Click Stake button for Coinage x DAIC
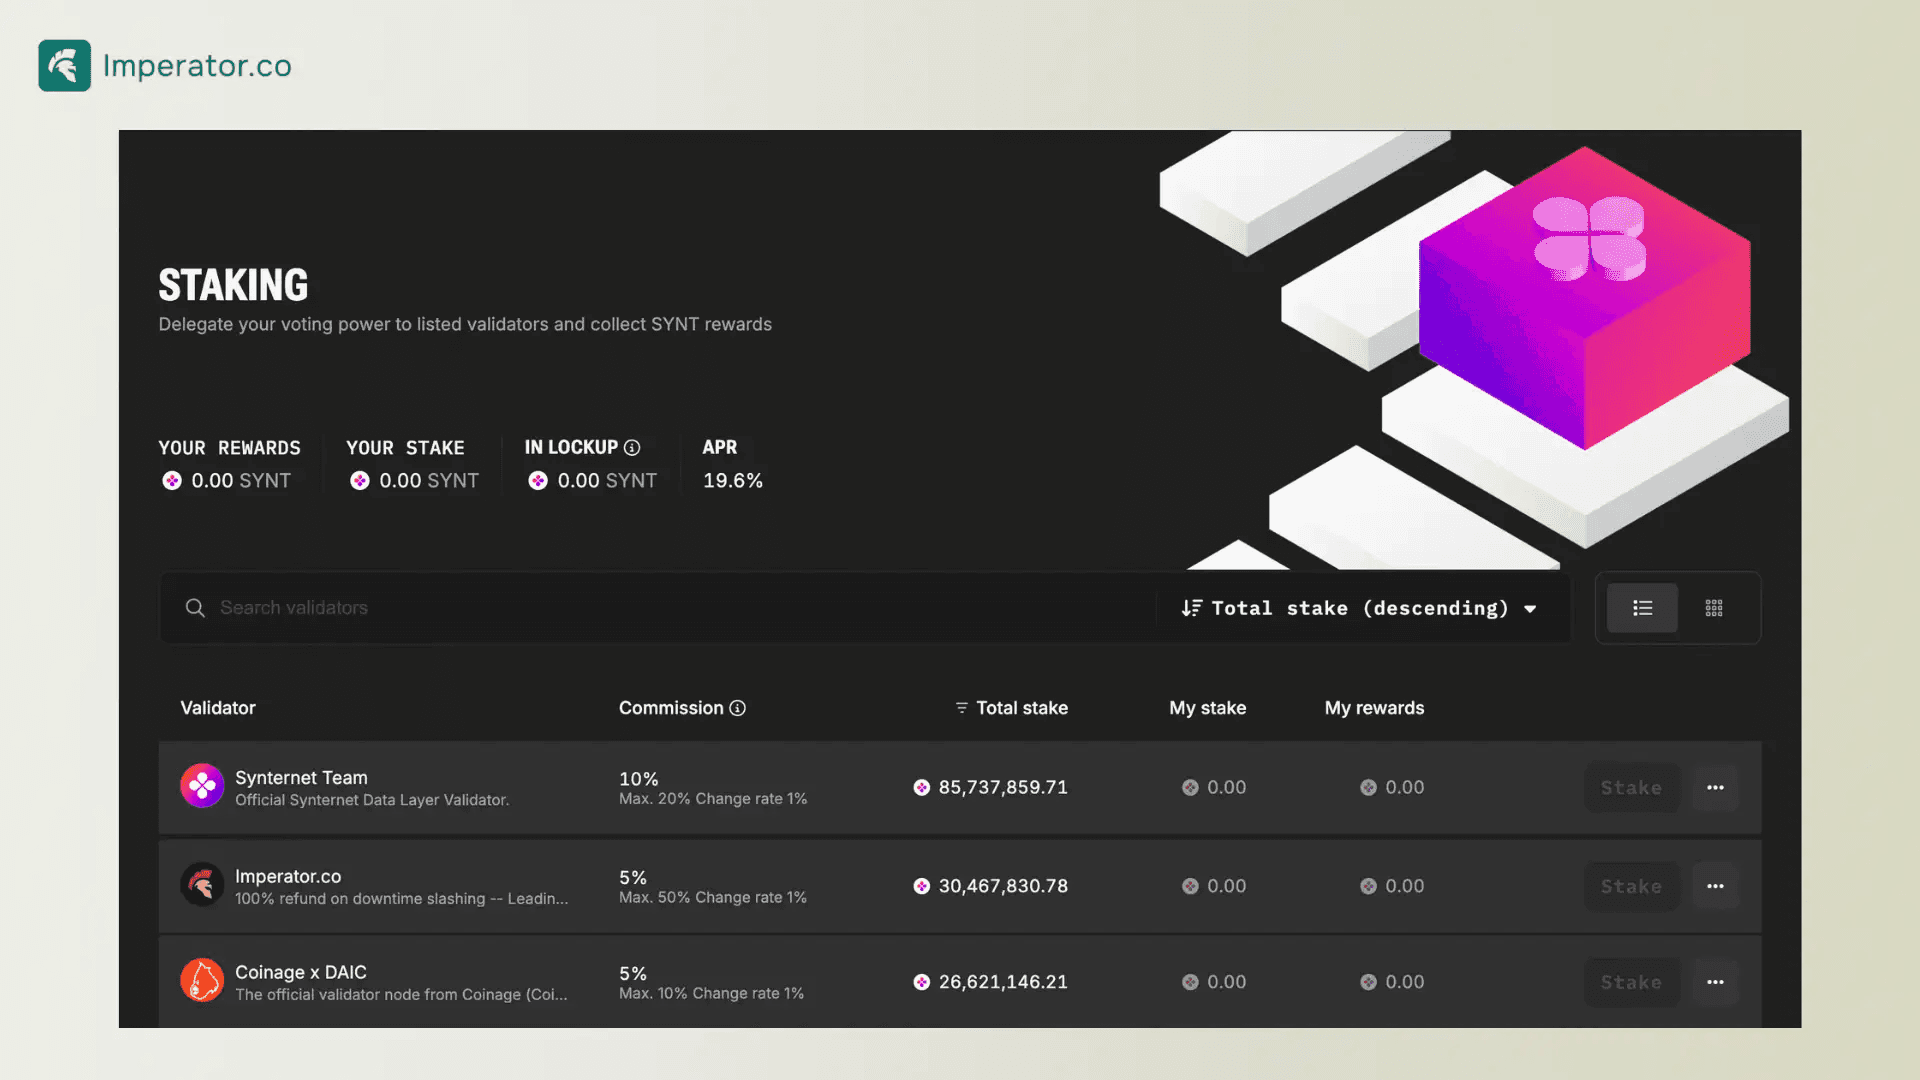Image resolution: width=1920 pixels, height=1080 pixels. click(x=1631, y=982)
